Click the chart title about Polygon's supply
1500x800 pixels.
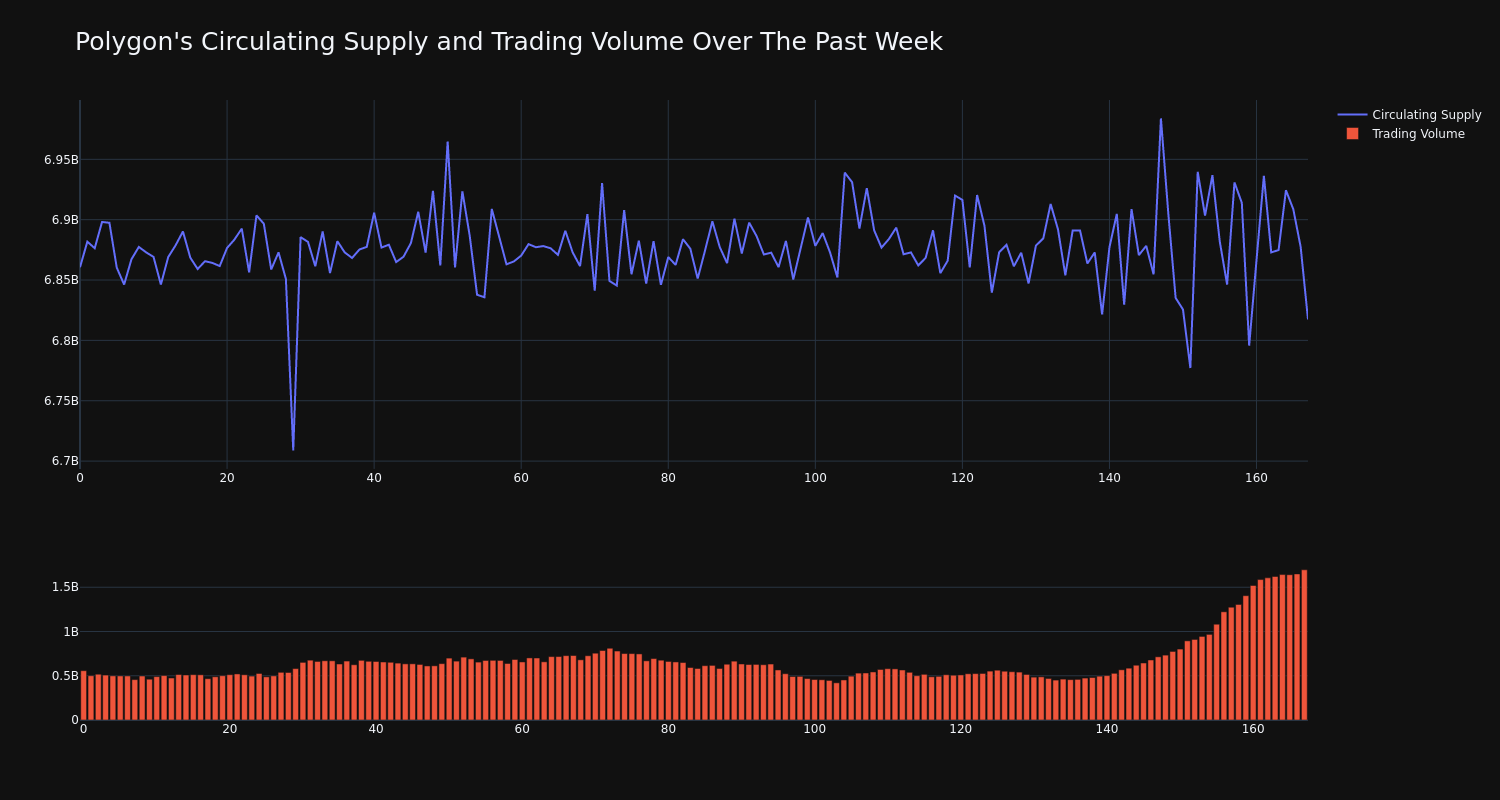(x=508, y=42)
